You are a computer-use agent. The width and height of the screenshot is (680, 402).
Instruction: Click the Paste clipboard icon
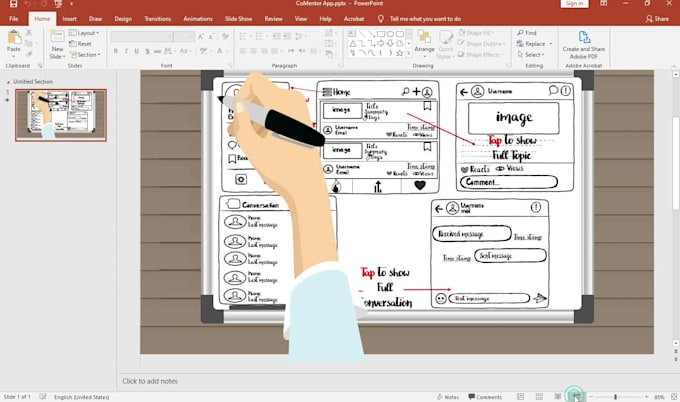point(13,38)
